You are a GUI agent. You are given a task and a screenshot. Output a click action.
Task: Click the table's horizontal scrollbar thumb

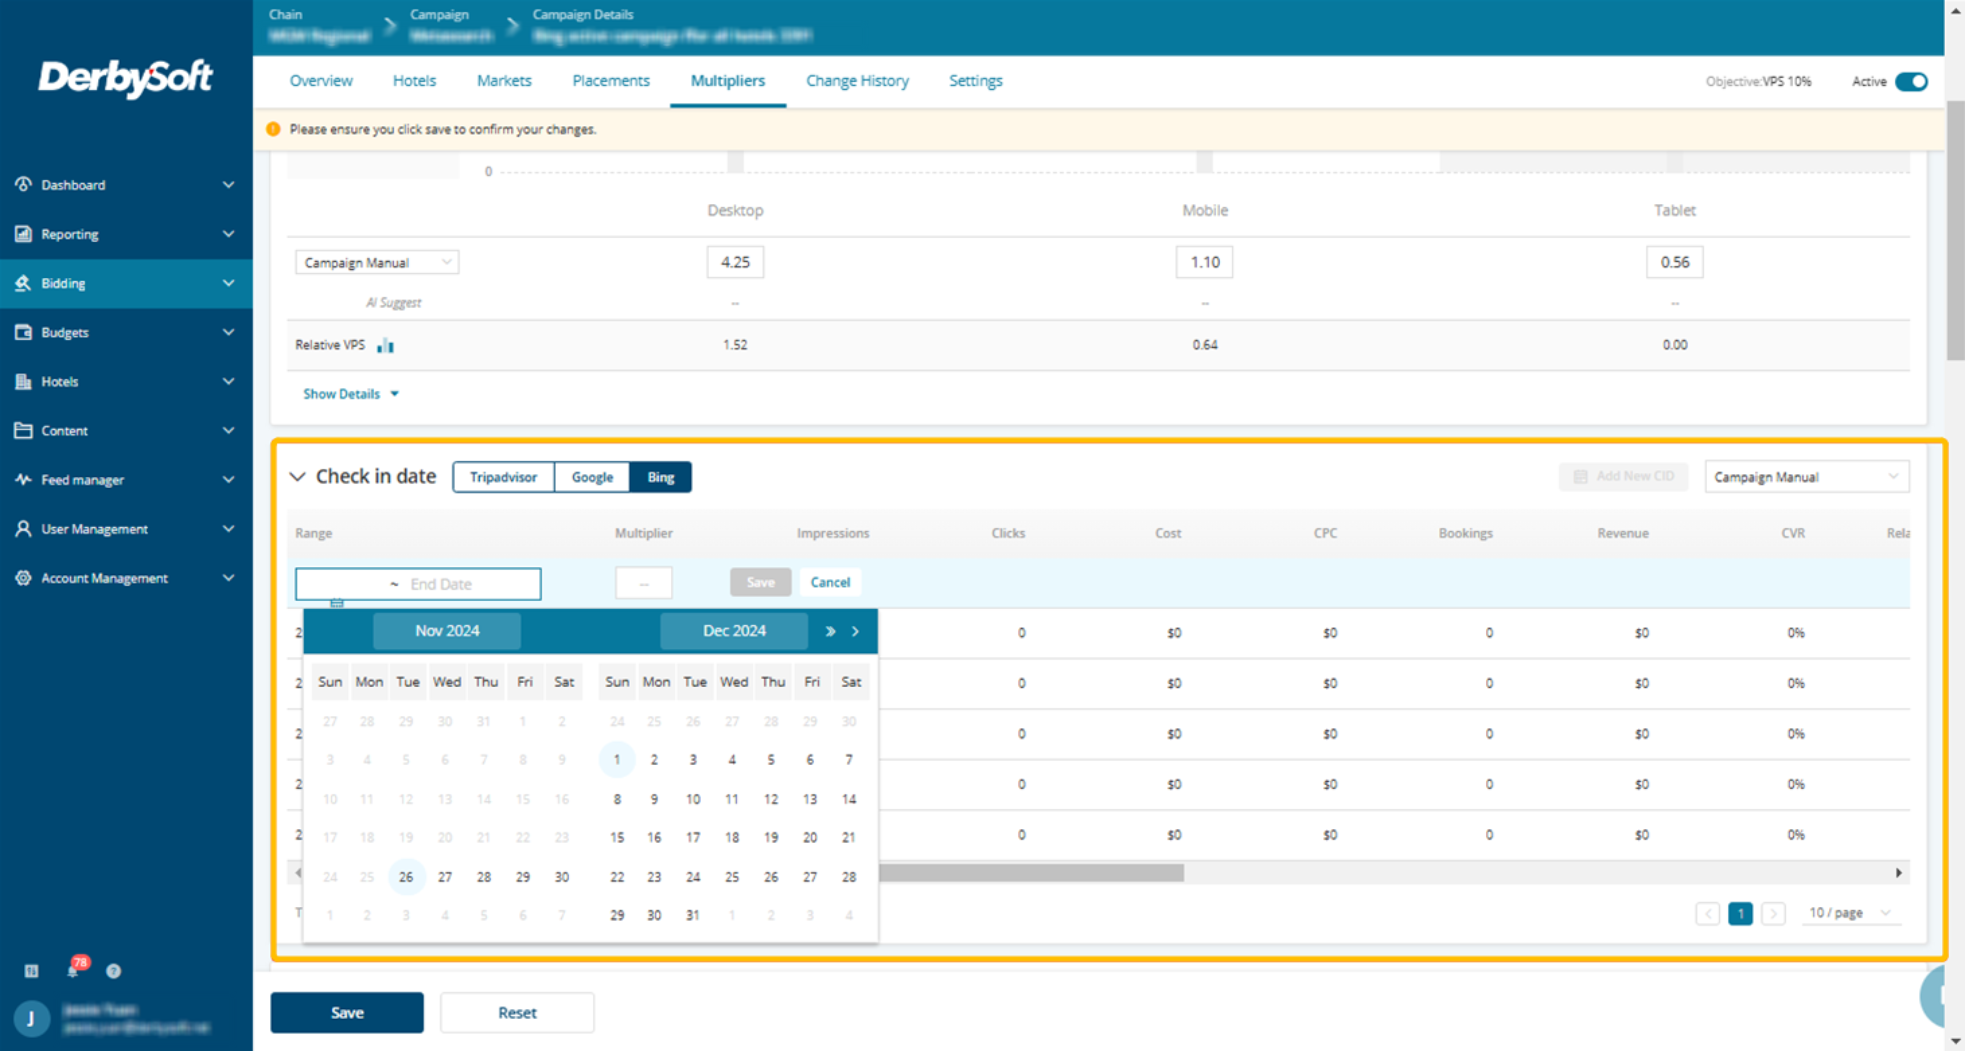[1031, 873]
